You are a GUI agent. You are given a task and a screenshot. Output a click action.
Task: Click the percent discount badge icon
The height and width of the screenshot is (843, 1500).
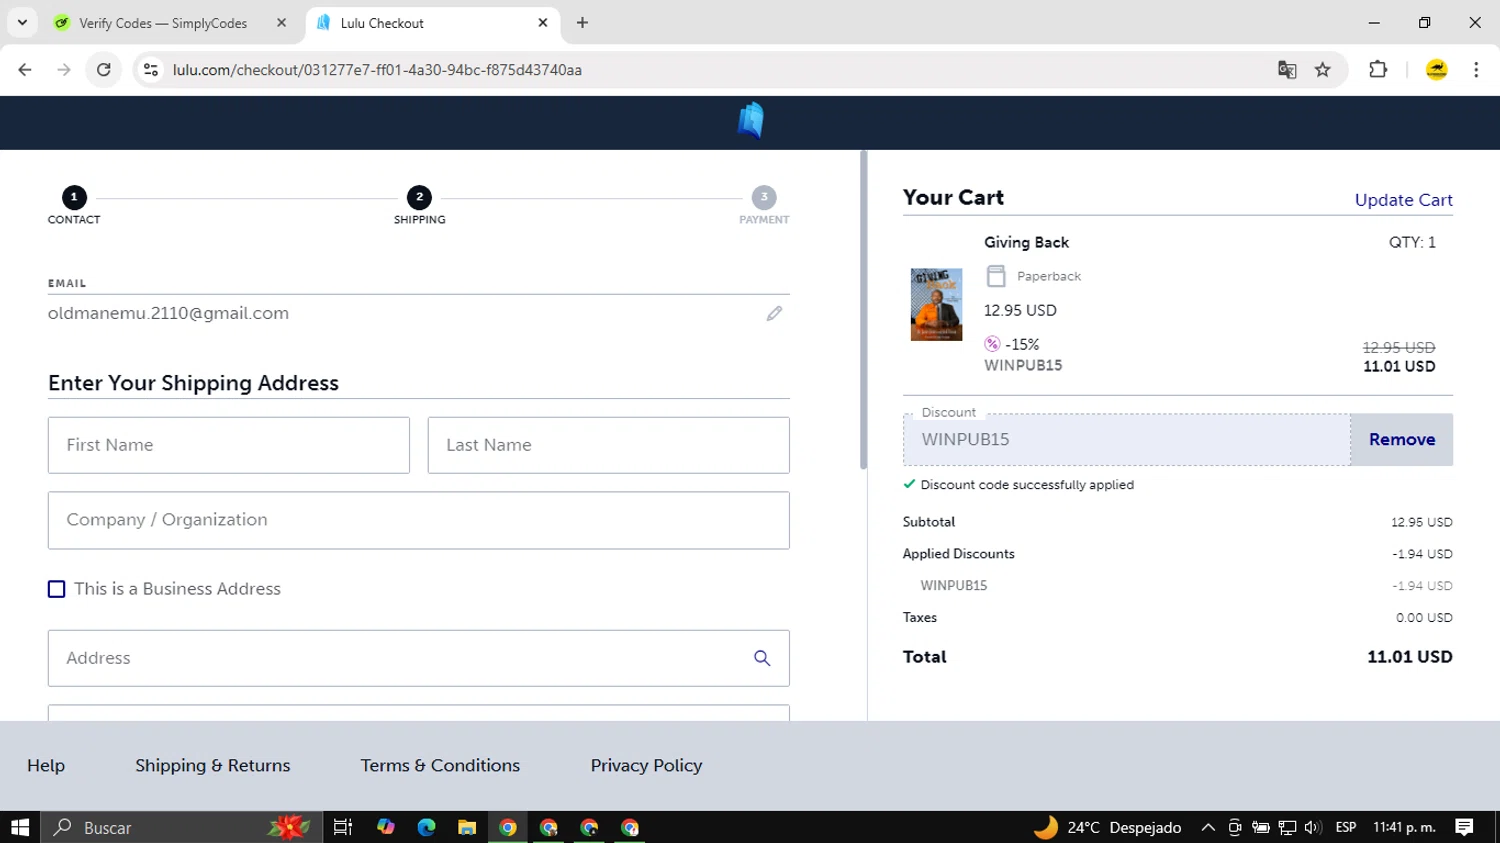(x=992, y=344)
